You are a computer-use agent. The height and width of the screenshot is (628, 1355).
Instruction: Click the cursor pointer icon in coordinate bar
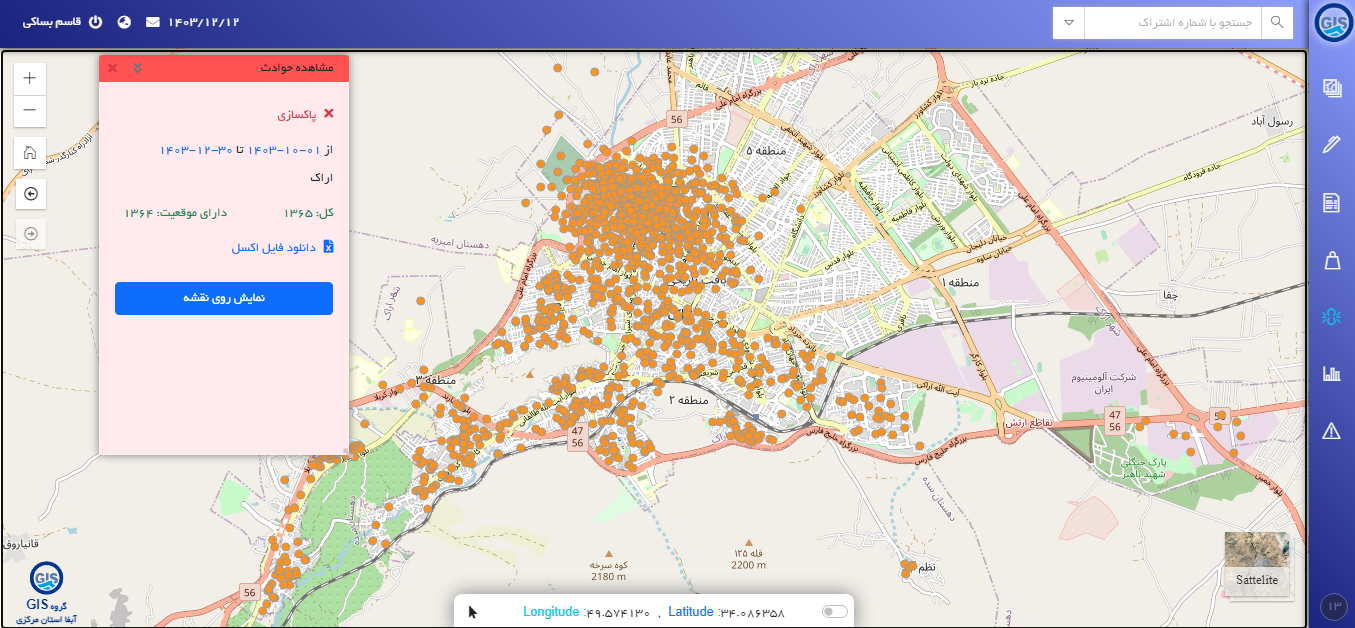(x=473, y=612)
